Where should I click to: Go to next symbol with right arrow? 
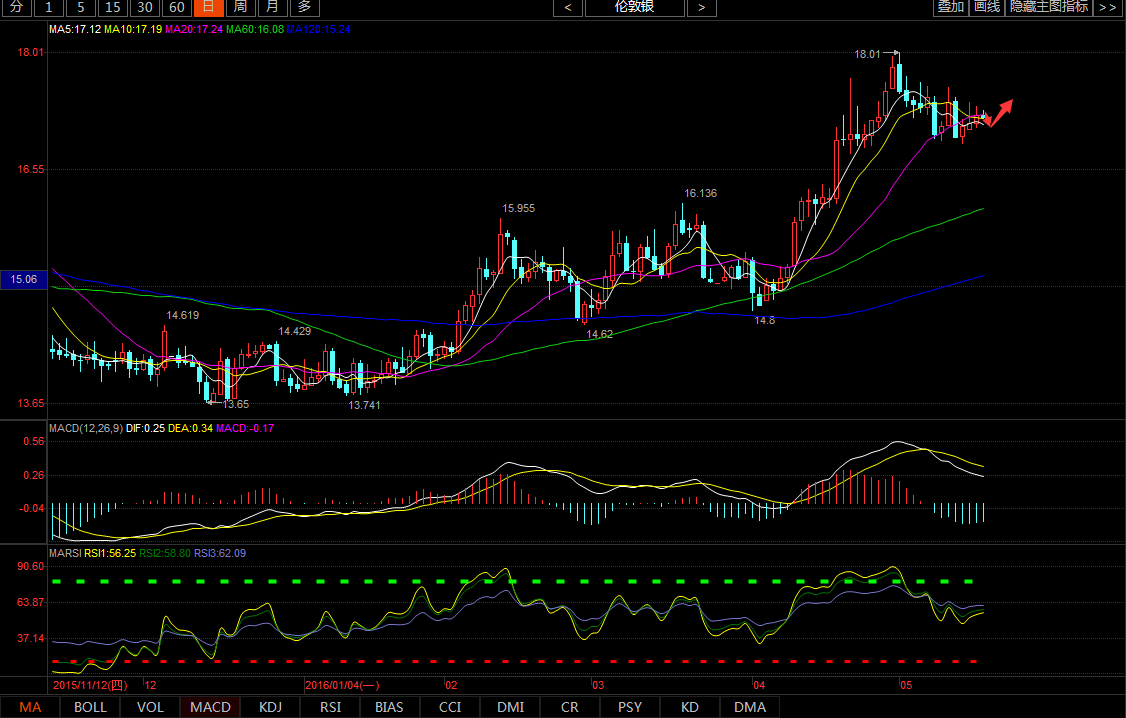[x=701, y=8]
